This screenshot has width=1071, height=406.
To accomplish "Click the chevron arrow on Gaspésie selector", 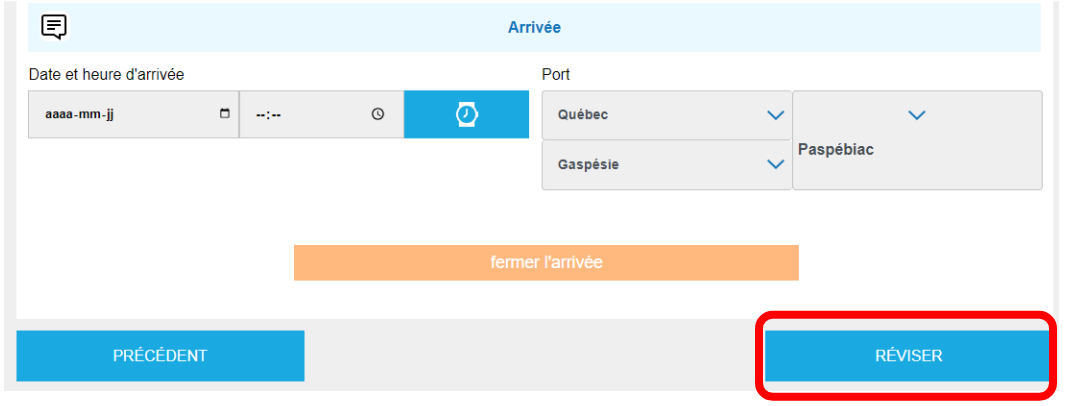I will pos(775,165).
